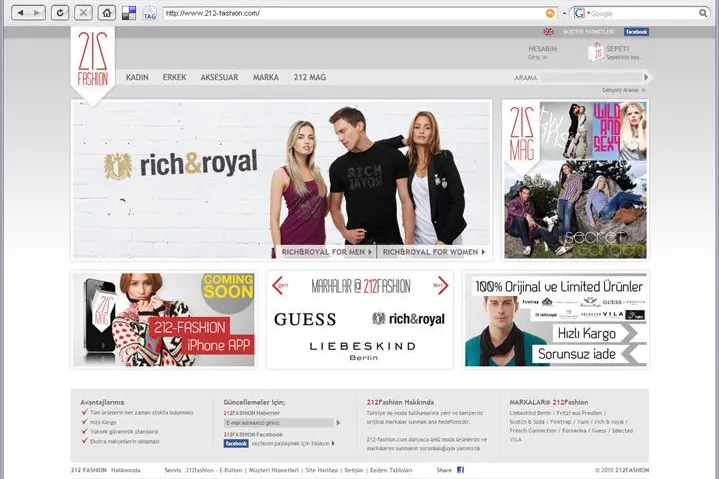Screen dimensions: 719x479
Task: Open RICH&ROYAL FOR WOMEN link
Action: point(434,252)
